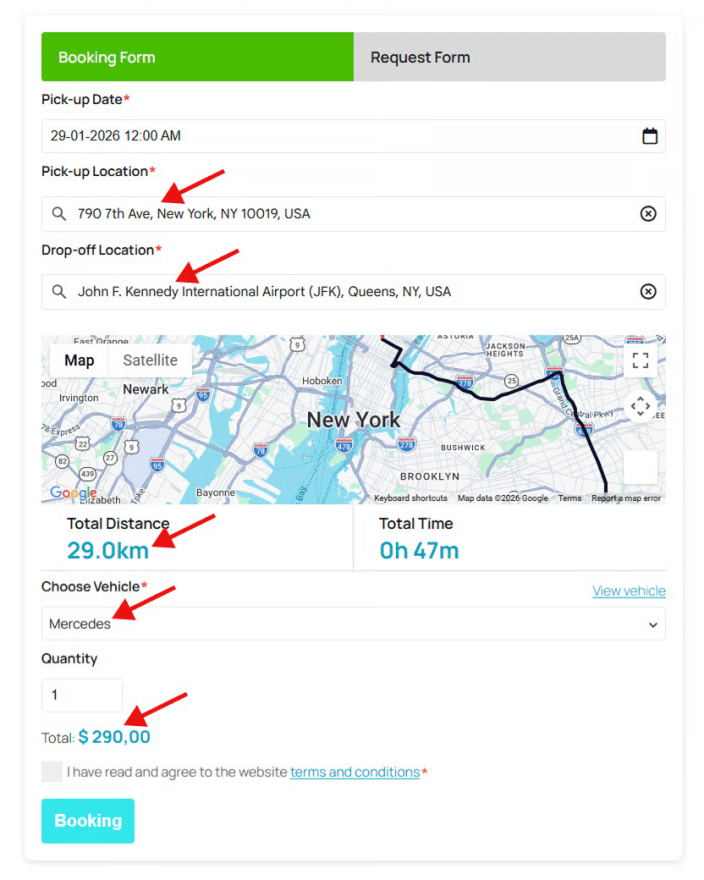Screen dimensions: 704x880
Task: Open Keyboard shortcuts on the map
Action: click(410, 498)
